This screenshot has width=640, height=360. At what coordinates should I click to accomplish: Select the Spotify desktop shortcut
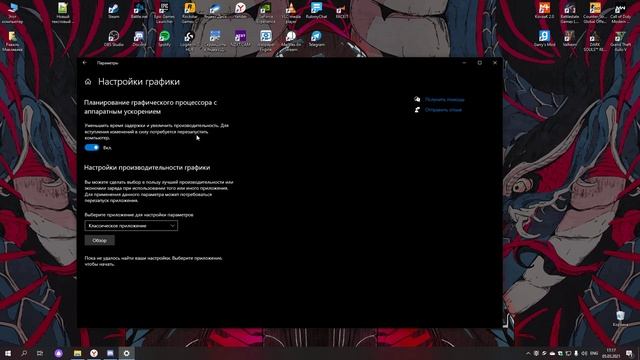[x=164, y=39]
